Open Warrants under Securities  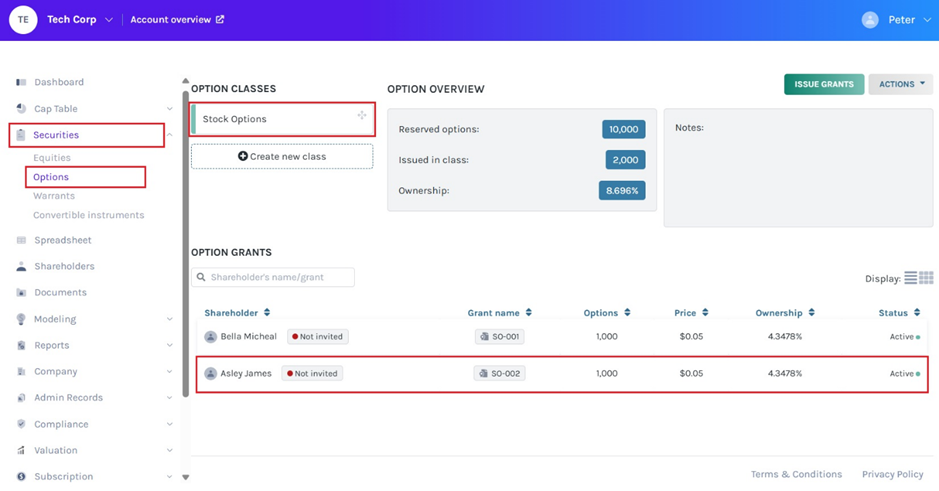pyautogui.click(x=54, y=196)
